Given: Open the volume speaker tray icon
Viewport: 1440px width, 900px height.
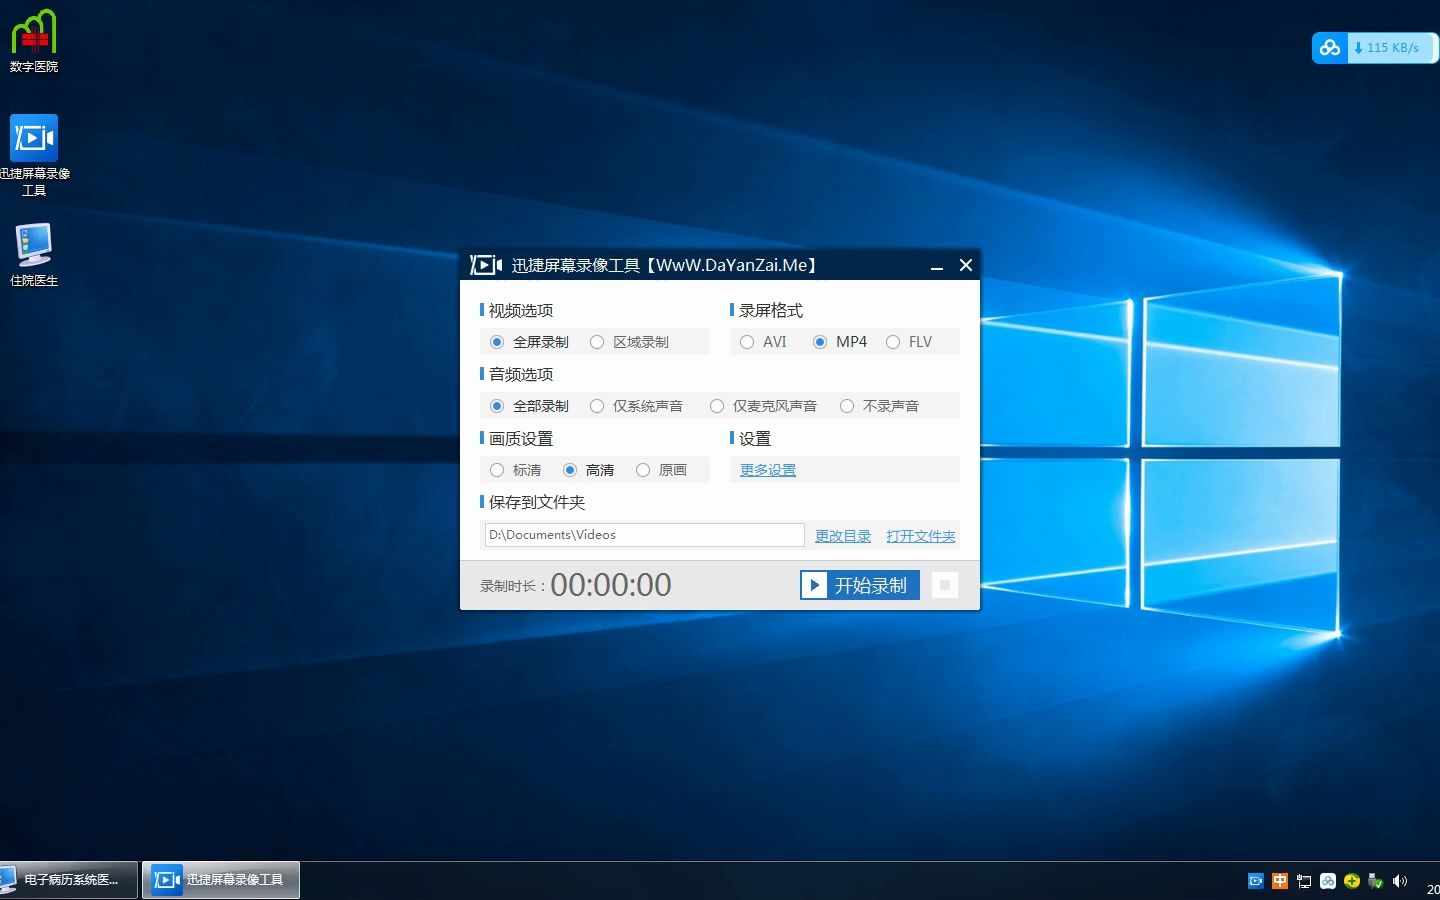Looking at the screenshot, I should [x=1400, y=881].
